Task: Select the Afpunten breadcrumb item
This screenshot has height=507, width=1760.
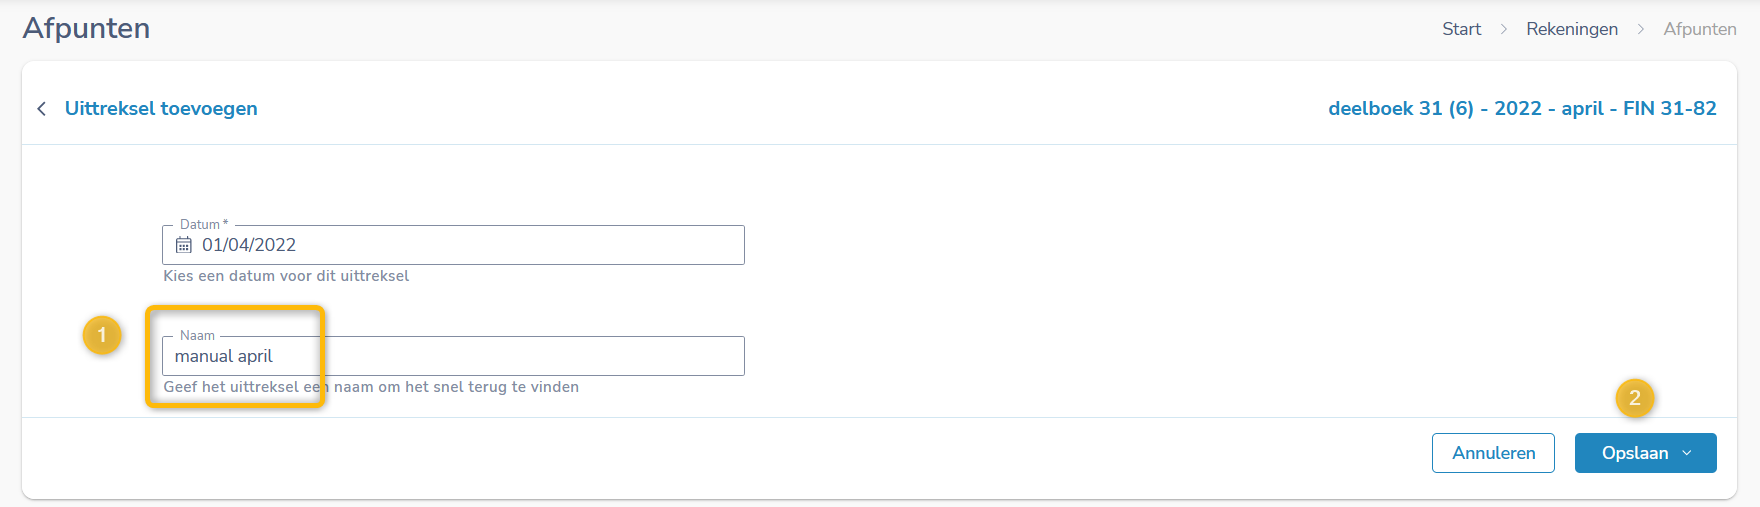Action: [x=1699, y=29]
